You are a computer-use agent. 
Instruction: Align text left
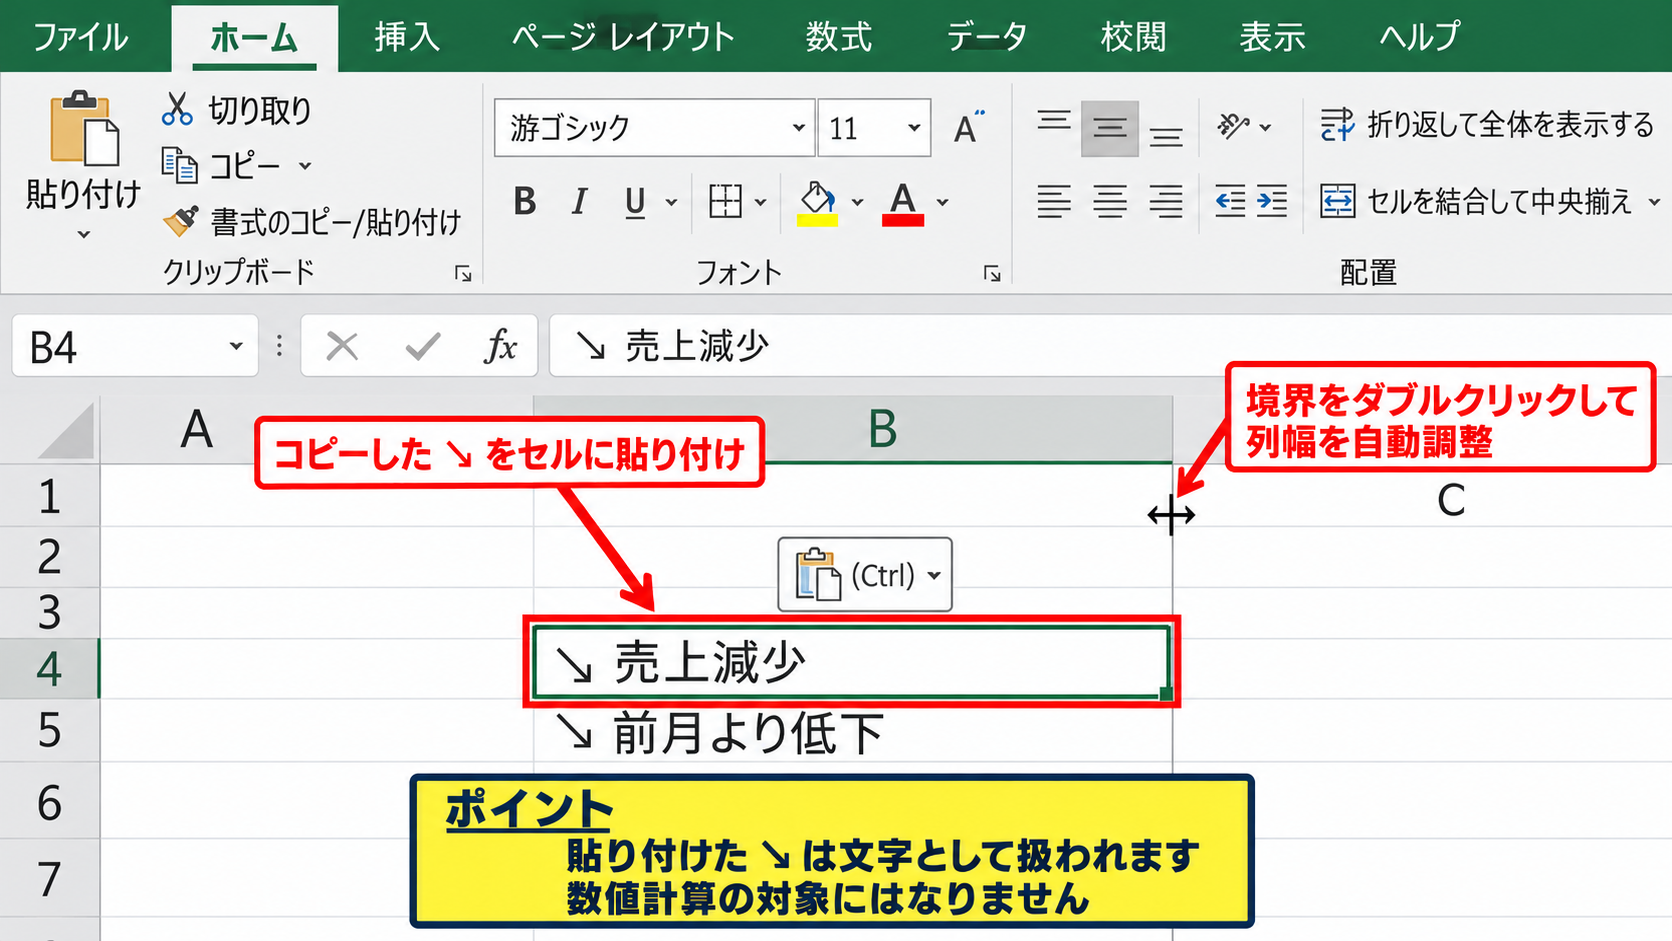(1054, 202)
